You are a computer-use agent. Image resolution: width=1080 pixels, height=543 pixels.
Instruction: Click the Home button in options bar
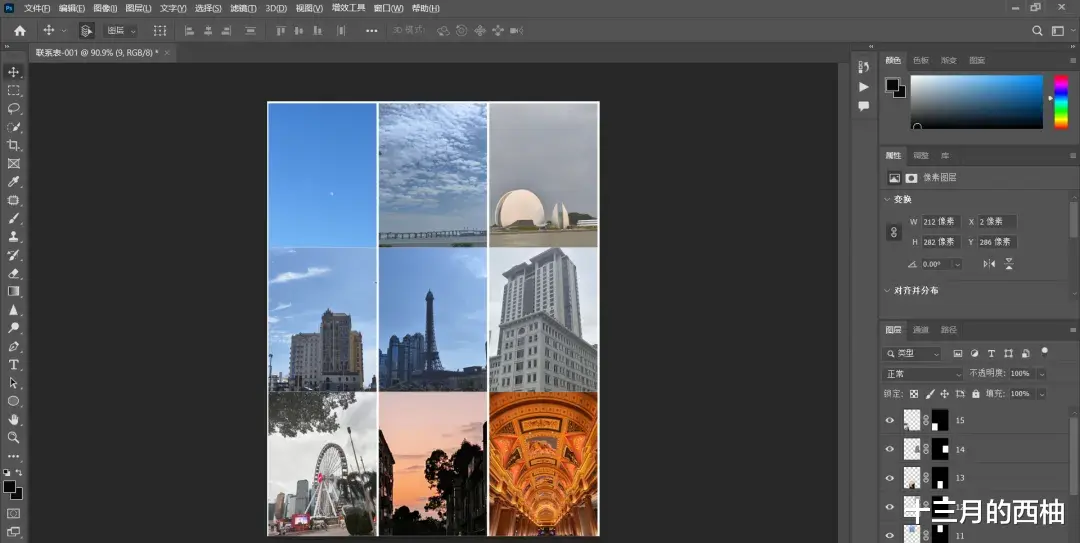(x=20, y=30)
